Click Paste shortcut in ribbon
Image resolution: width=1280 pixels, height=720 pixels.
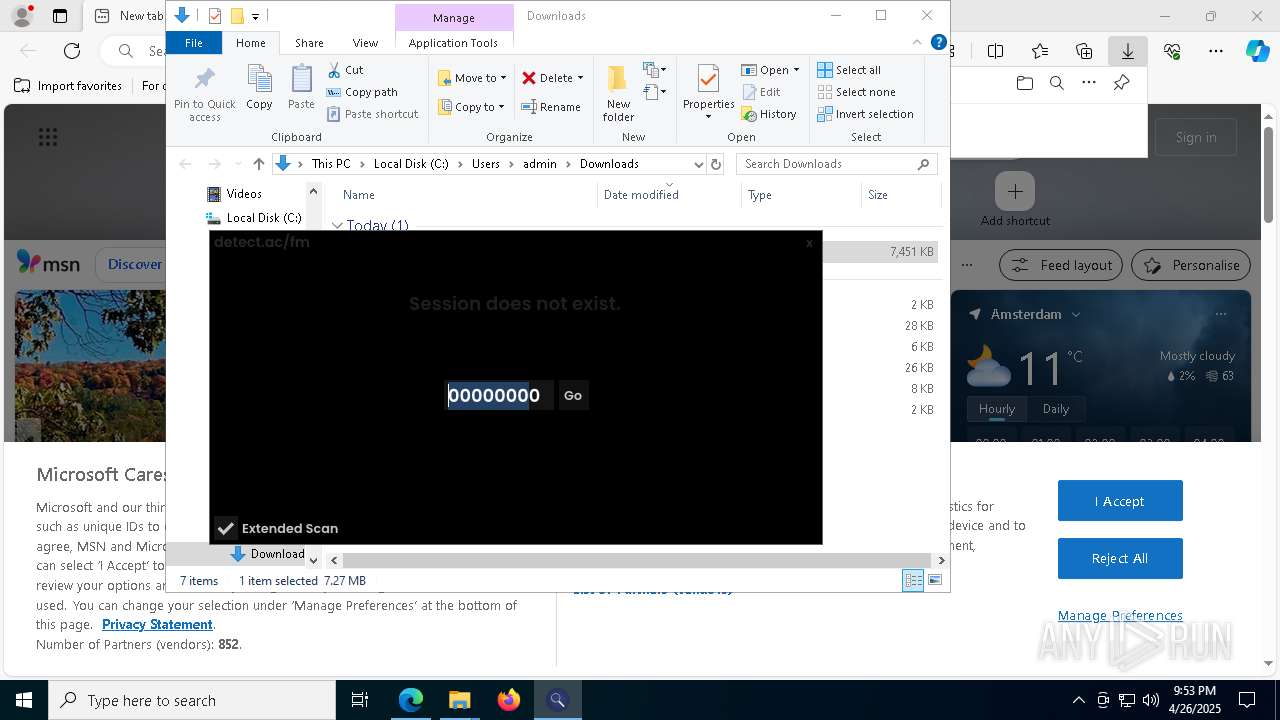372,114
